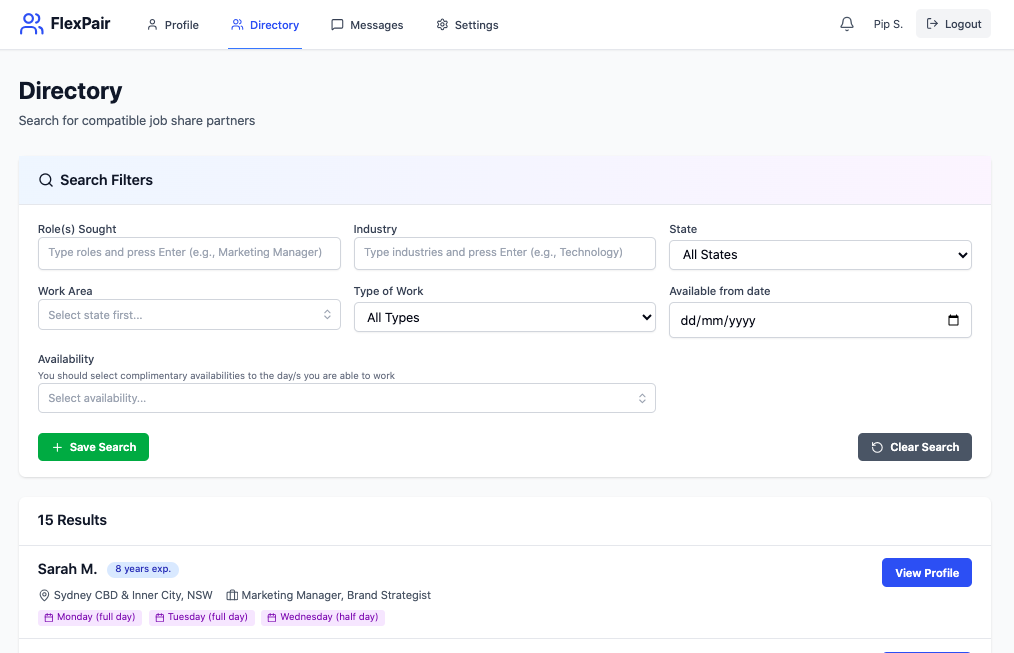The image size is (1014, 653).
Task: Select the Tuesday (full day) tag
Action: 201,617
